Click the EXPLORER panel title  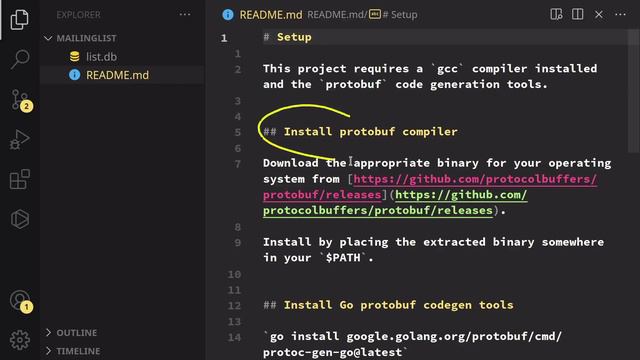tap(78, 15)
